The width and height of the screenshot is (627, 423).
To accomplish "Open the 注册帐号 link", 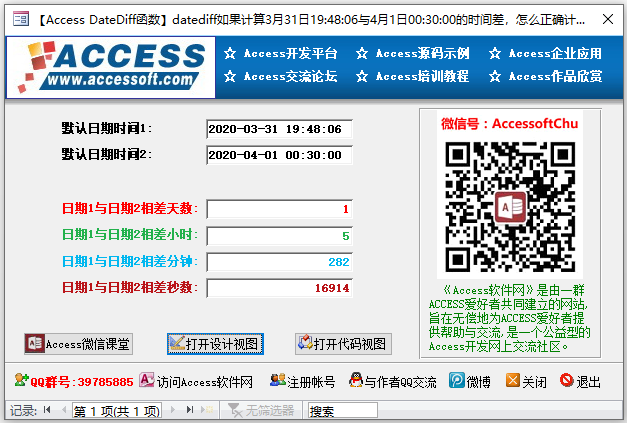I will point(311,382).
